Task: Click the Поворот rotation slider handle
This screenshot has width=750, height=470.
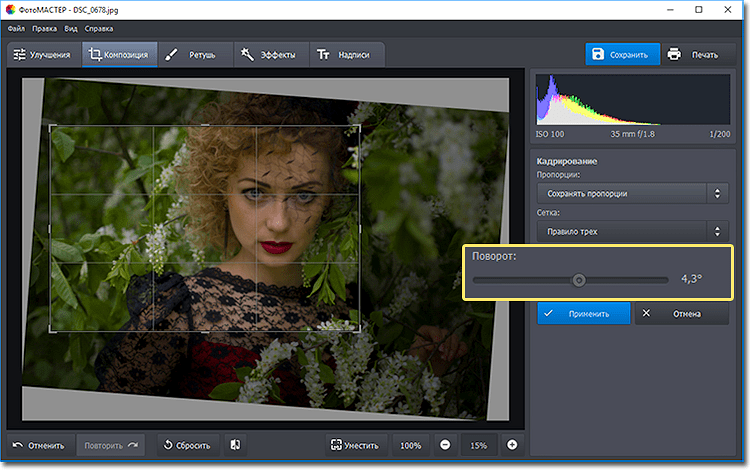Action: click(x=578, y=280)
